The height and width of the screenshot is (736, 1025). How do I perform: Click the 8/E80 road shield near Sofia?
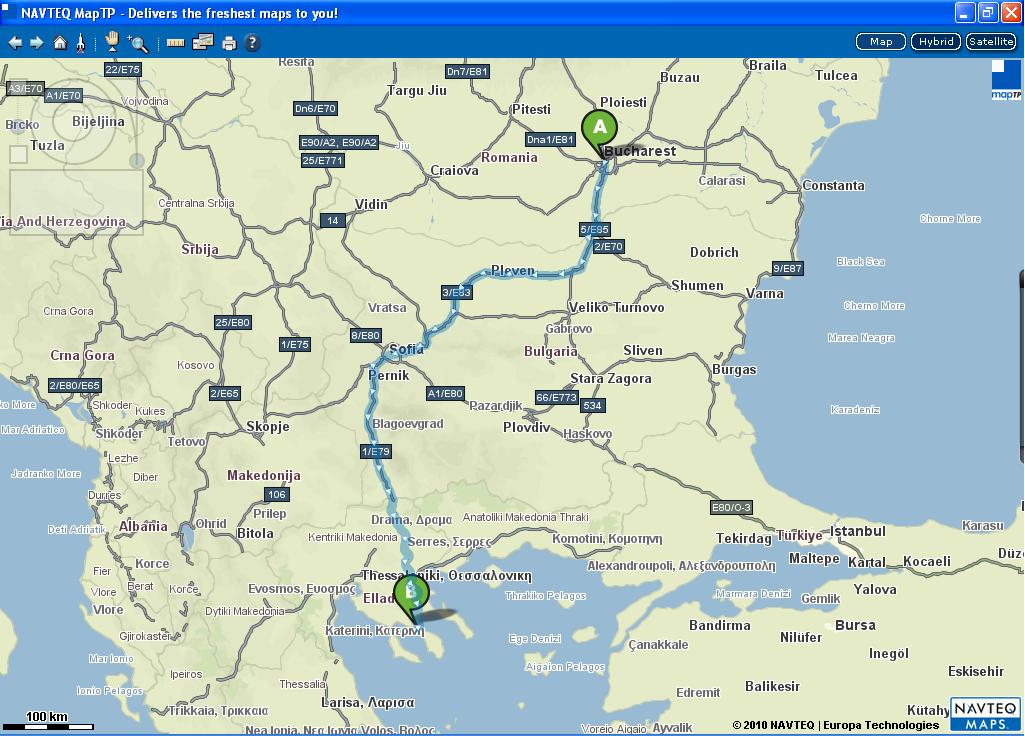click(365, 335)
